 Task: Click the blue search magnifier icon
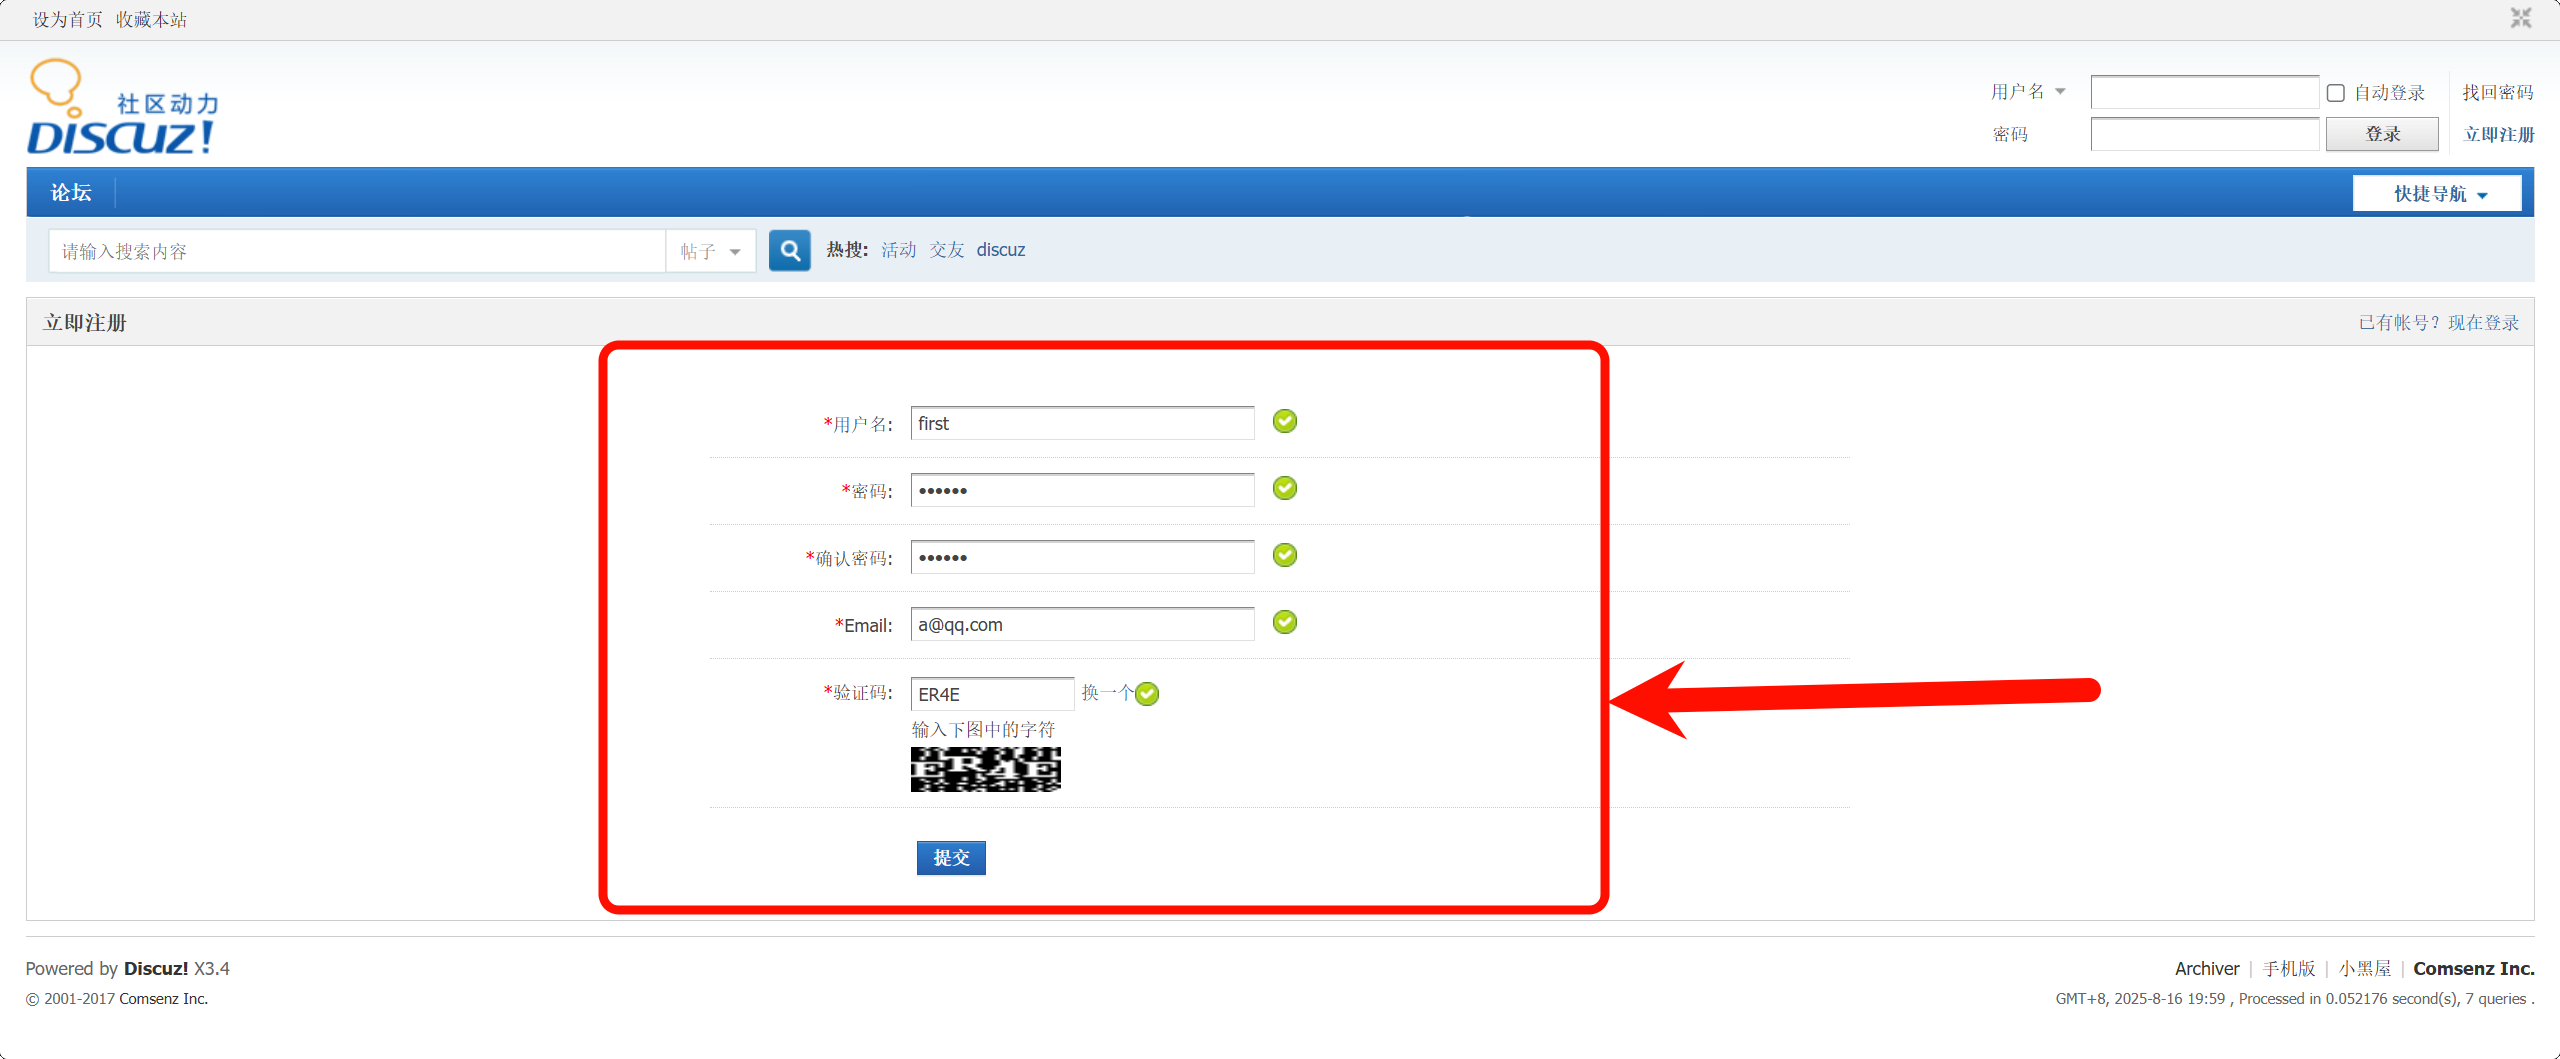(789, 250)
